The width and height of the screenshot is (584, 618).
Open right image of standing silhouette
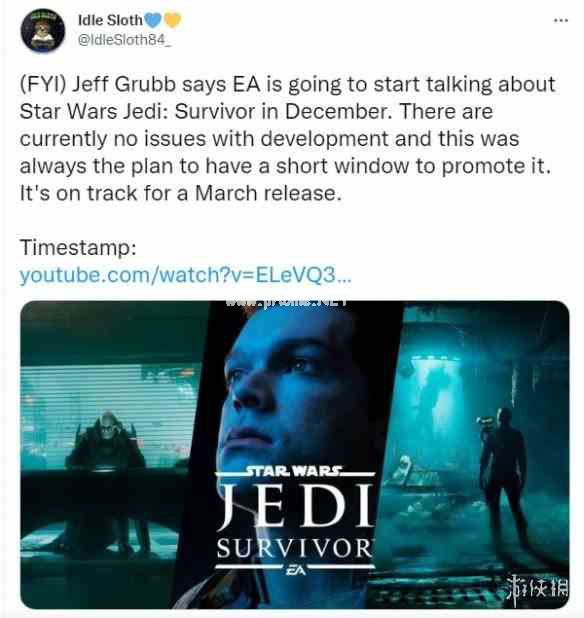[x=471, y=455]
